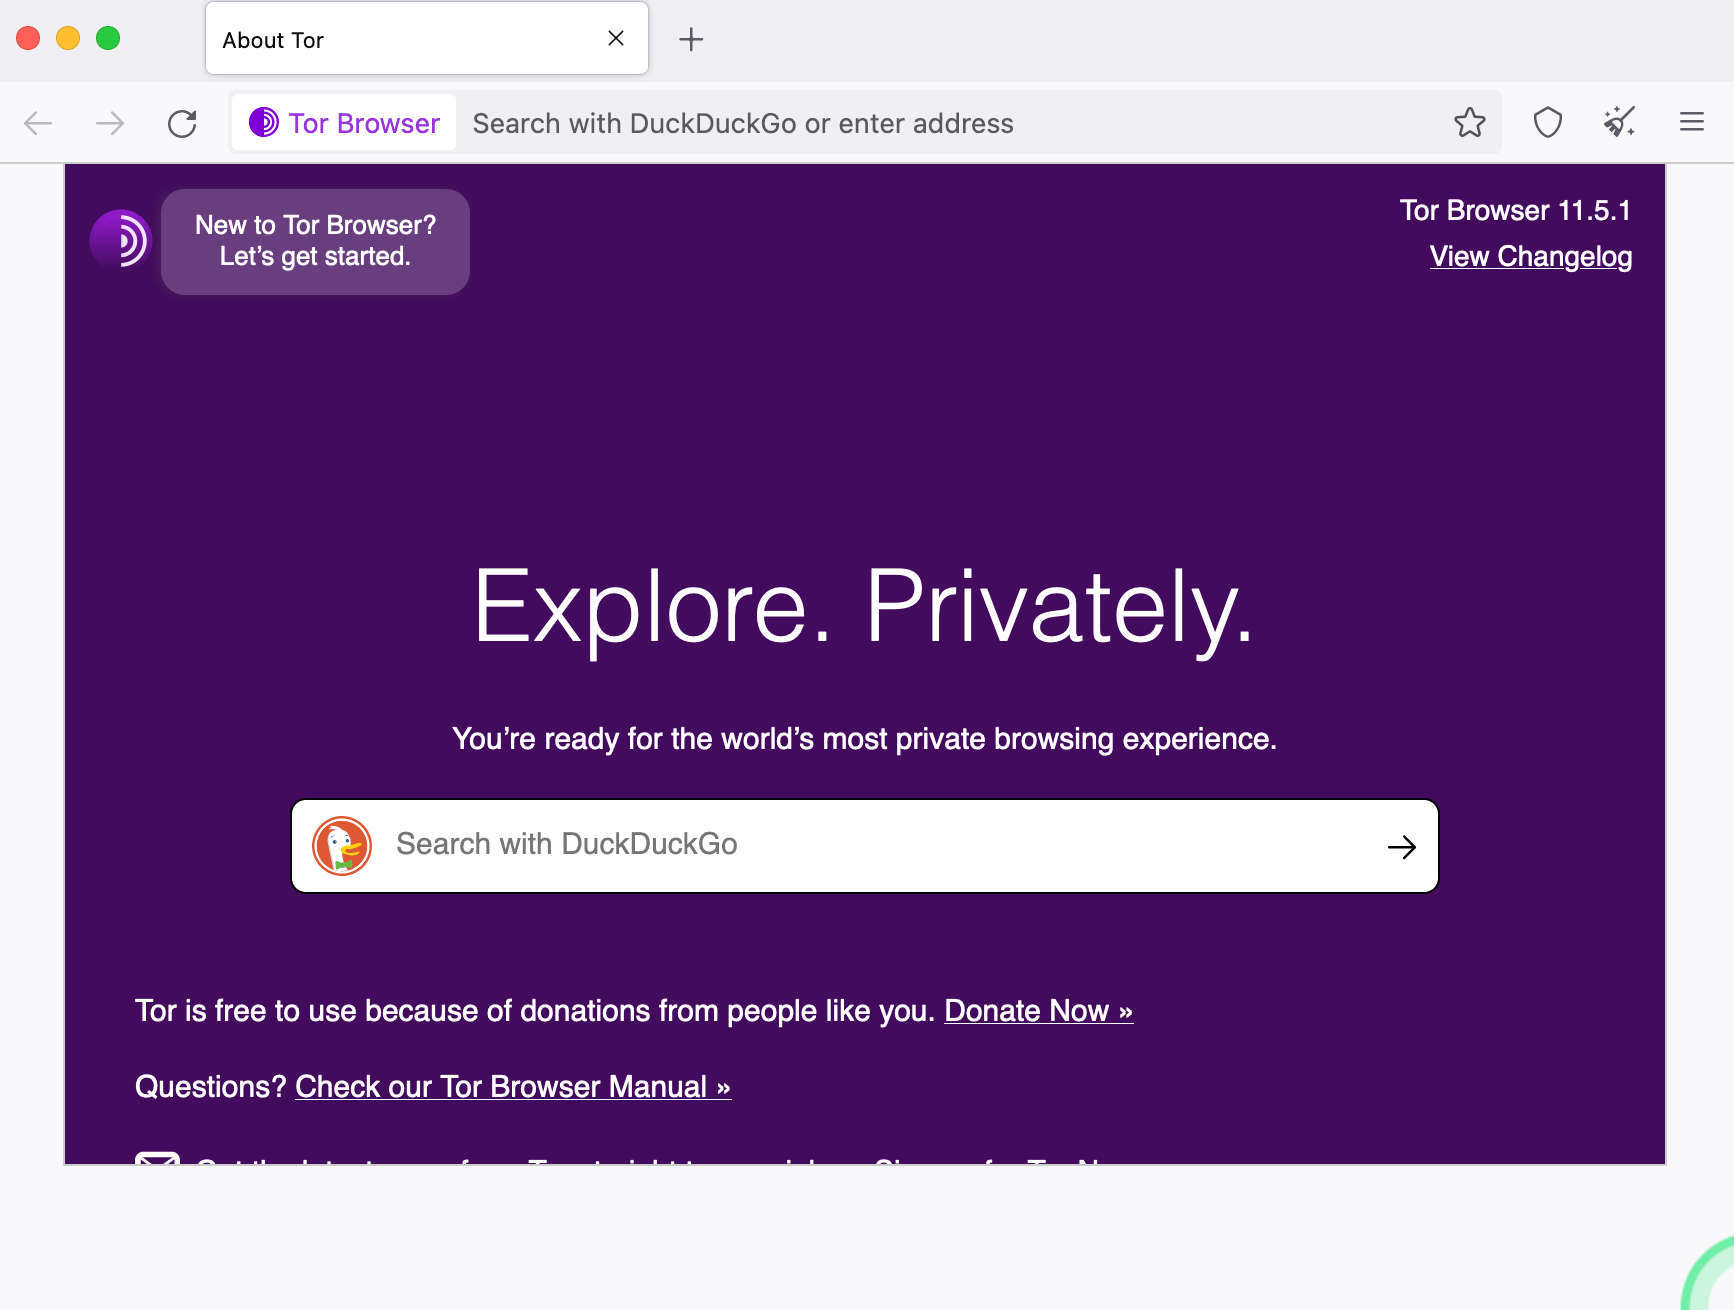This screenshot has height=1310, width=1734.
Task: Open the New to Tor Browser onboarding bubble
Action: click(x=315, y=241)
